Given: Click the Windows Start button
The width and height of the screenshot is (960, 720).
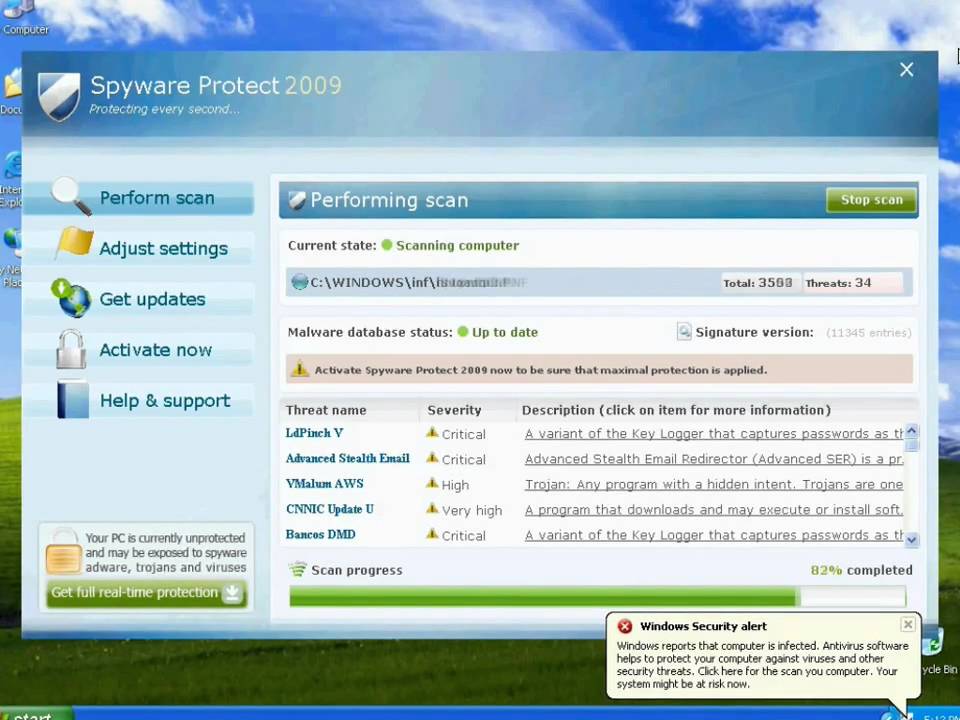Looking at the screenshot, I should click(x=36, y=714).
